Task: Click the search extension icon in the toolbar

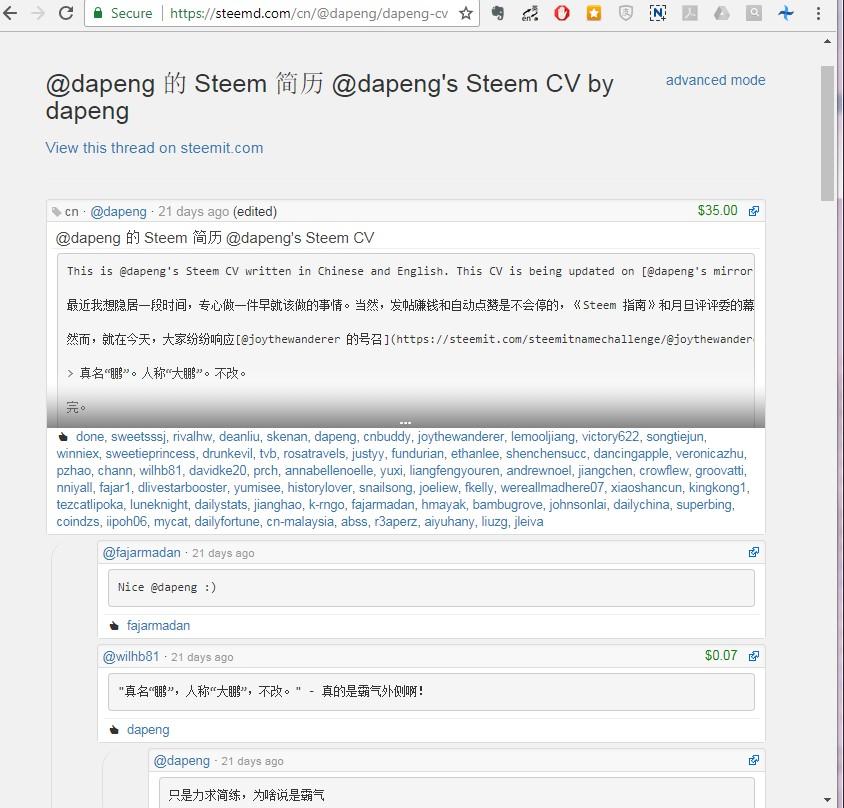Action: (x=754, y=13)
